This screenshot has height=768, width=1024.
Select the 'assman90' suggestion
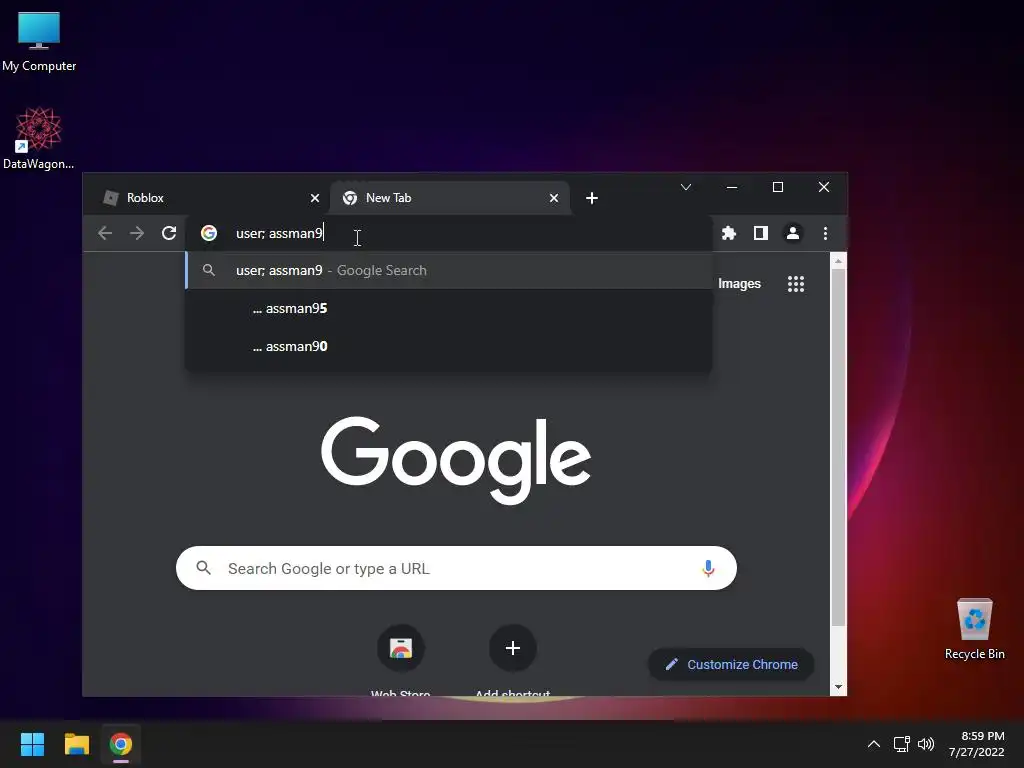click(449, 346)
